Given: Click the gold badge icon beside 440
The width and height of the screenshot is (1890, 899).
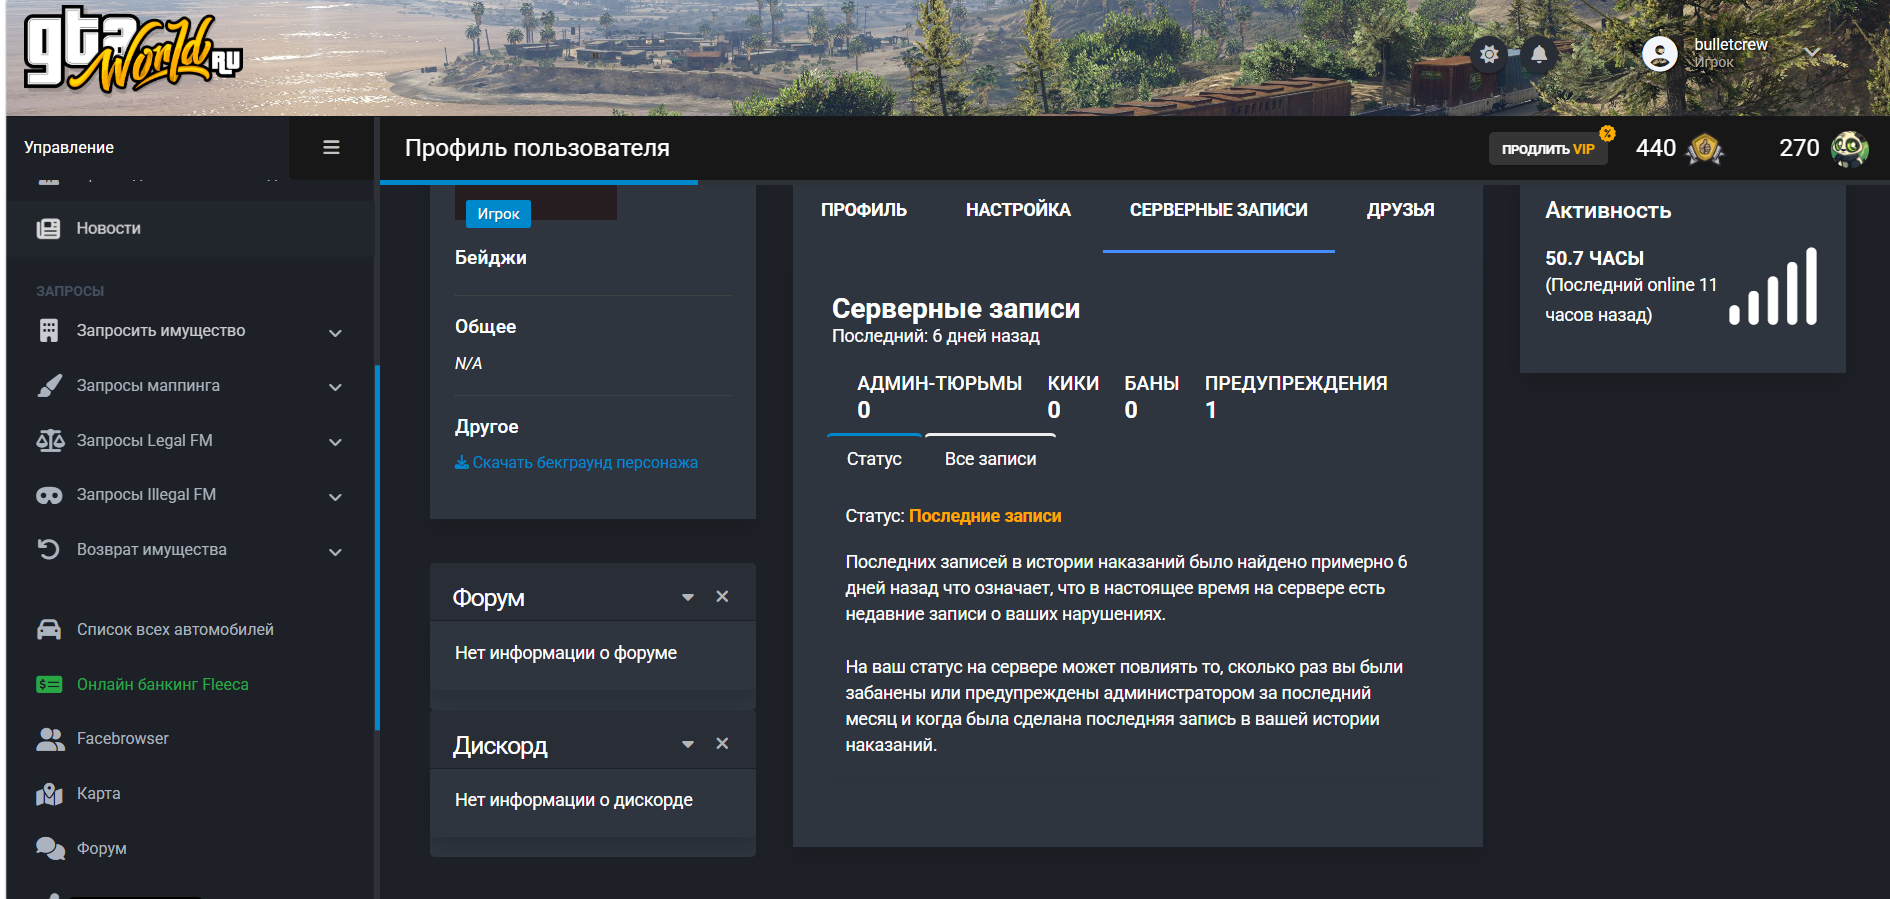Looking at the screenshot, I should pyautogui.click(x=1705, y=149).
